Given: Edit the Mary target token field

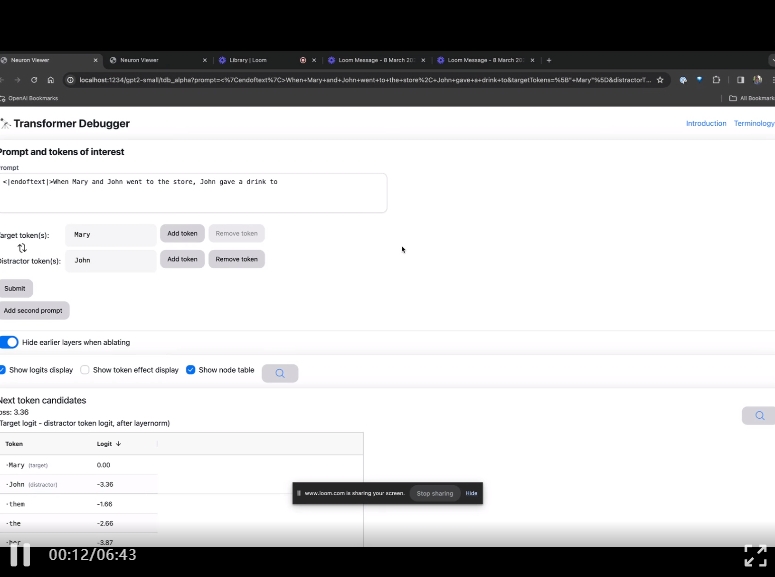Looking at the screenshot, I should tap(111, 235).
